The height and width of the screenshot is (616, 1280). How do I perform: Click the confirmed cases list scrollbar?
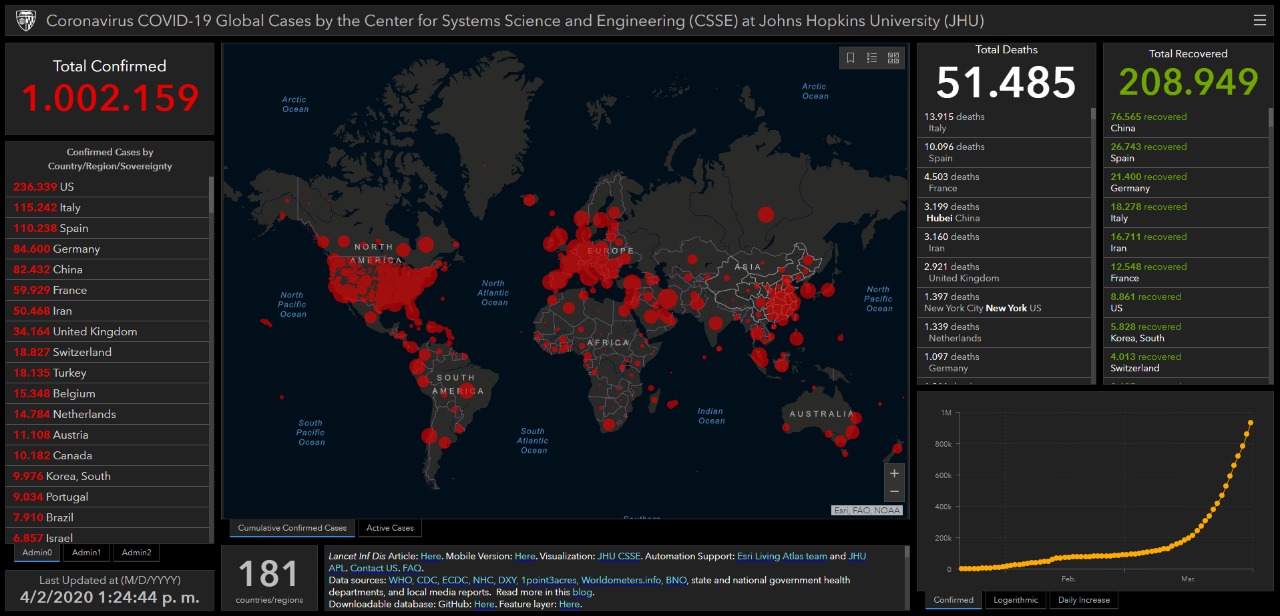pyautogui.click(x=211, y=196)
